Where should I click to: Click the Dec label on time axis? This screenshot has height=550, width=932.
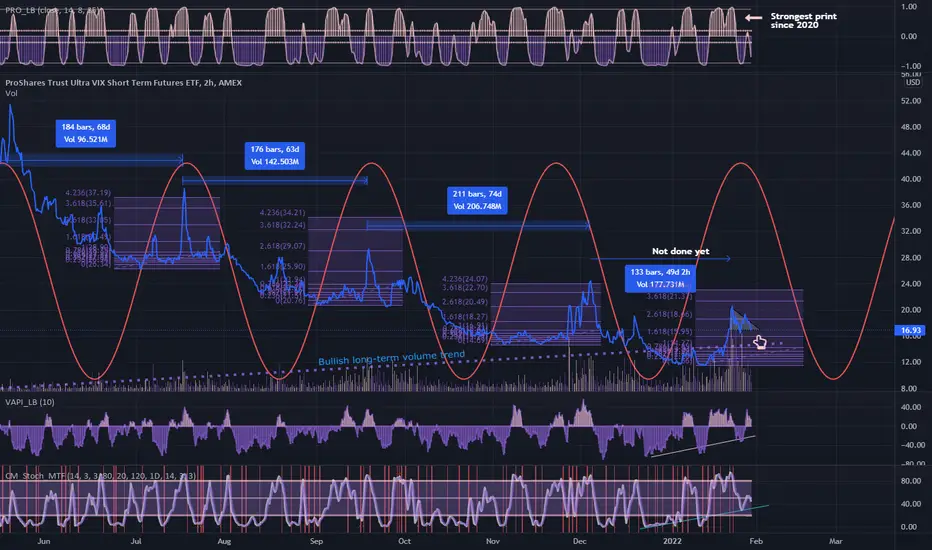[580, 541]
